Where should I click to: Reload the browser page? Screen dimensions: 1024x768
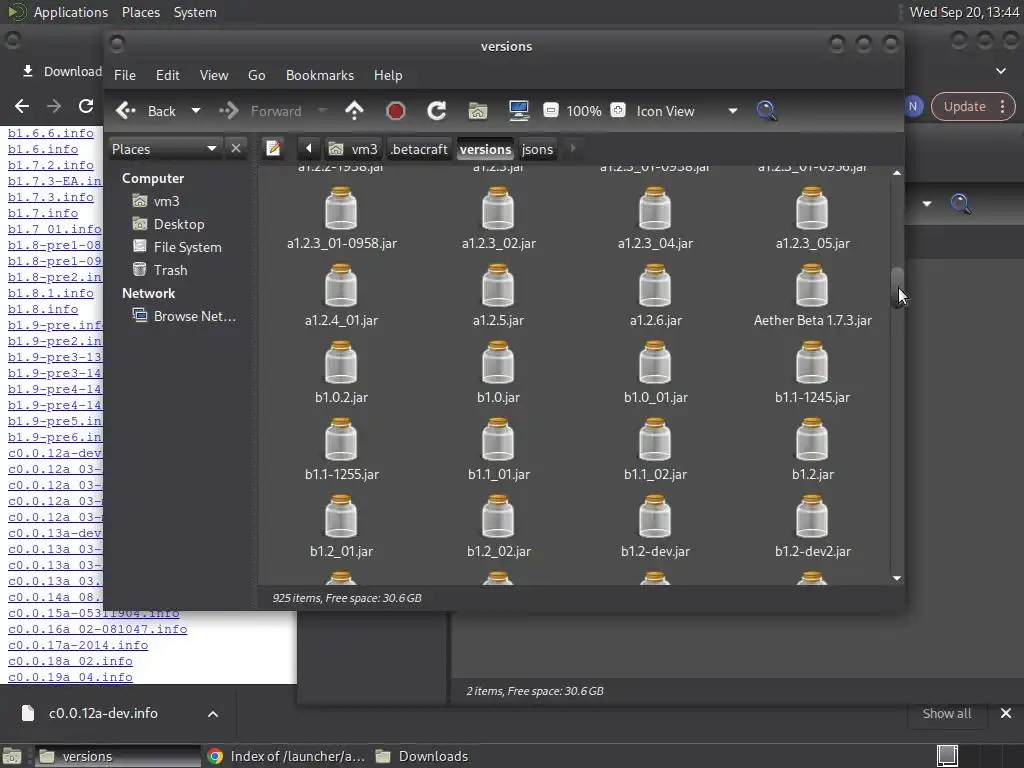point(86,106)
